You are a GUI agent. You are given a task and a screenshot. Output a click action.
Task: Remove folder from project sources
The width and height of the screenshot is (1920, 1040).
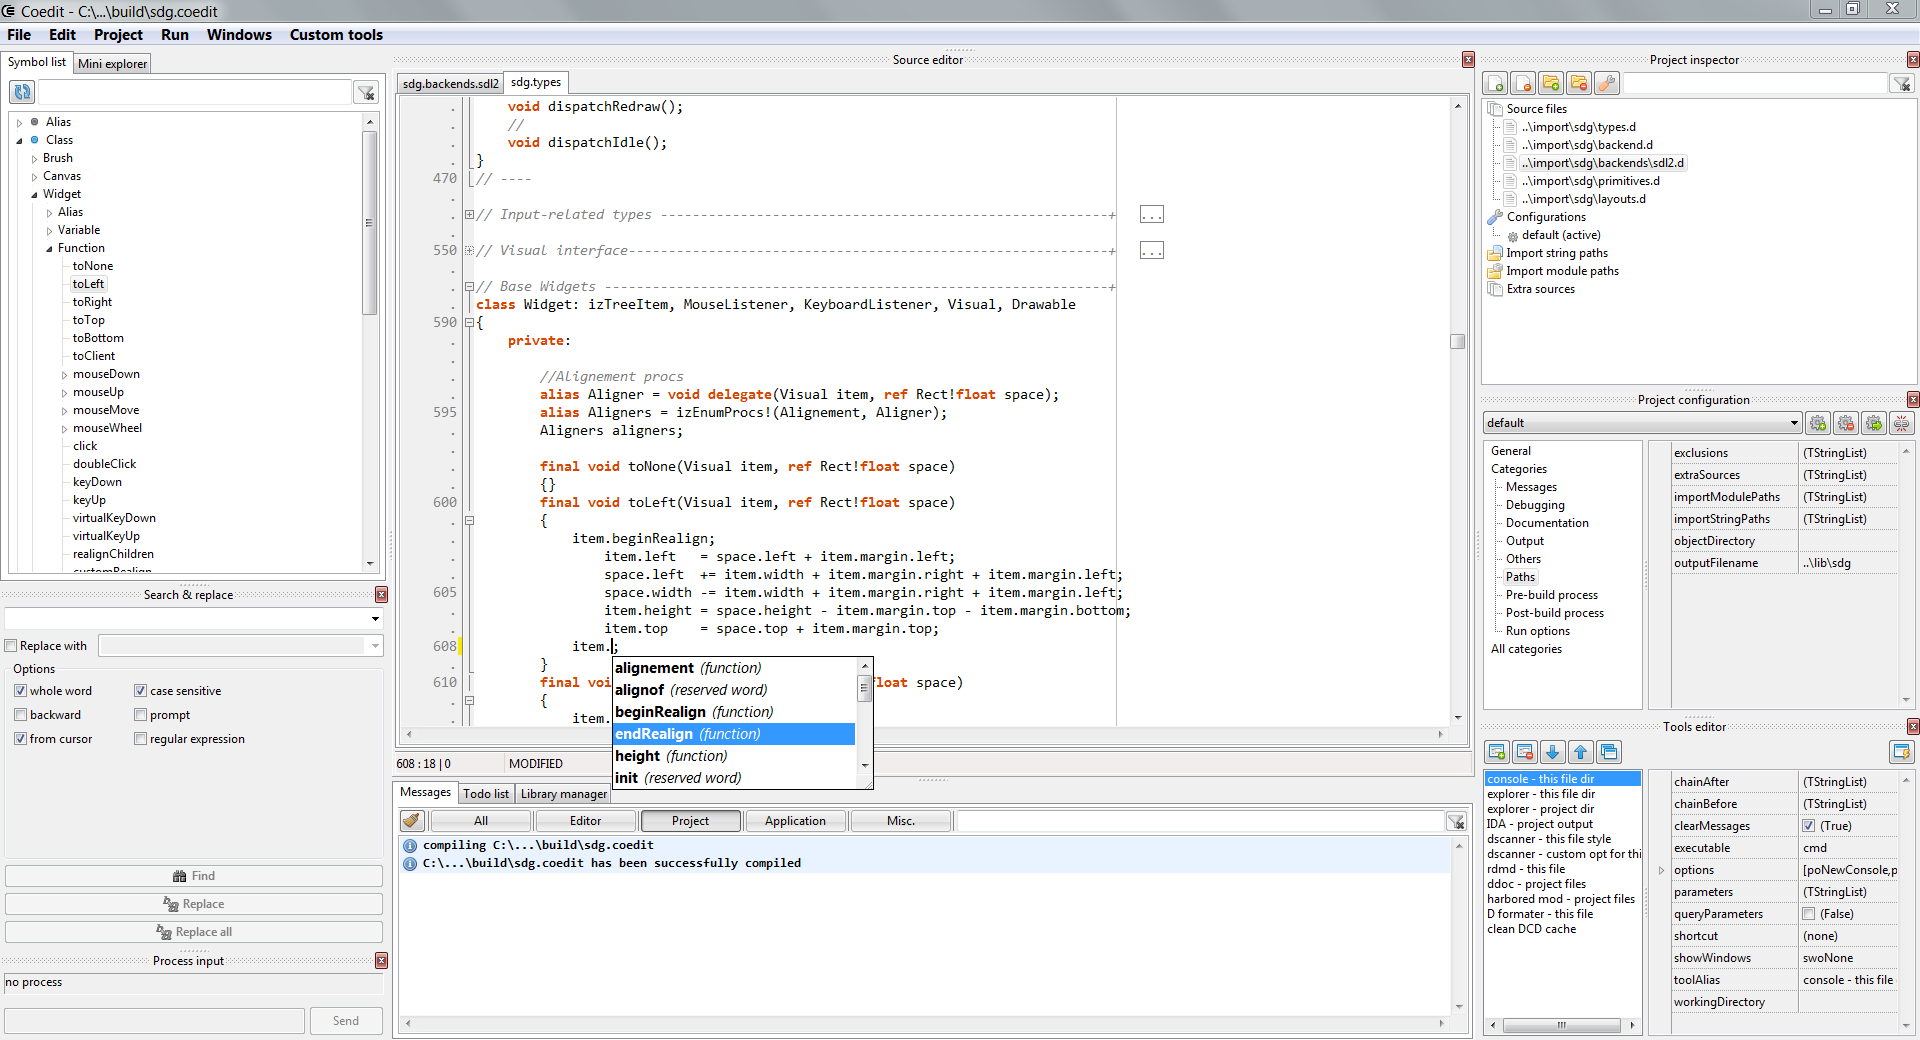(1579, 84)
